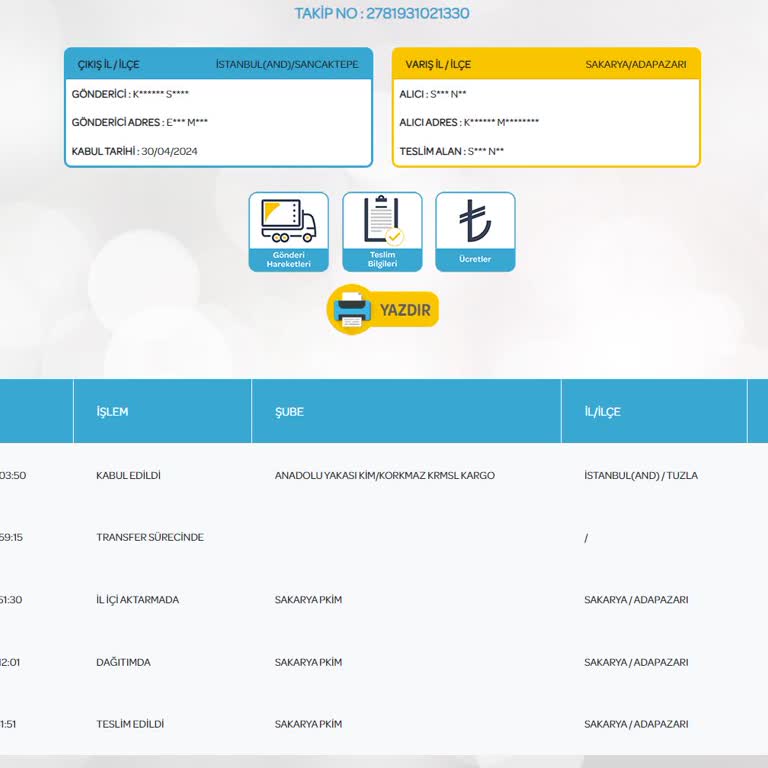768x768 pixels.
Task: Click the İL/İLÇE column header
Action: click(602, 411)
